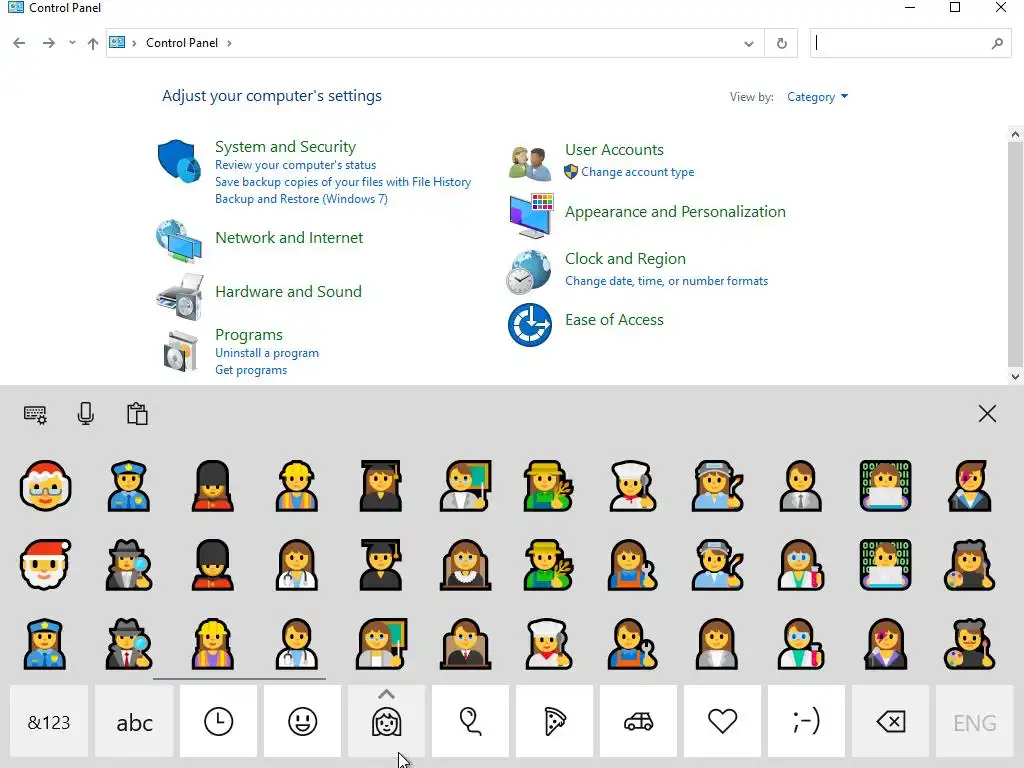Switch keyboard to abc letters layout

[x=135, y=722]
